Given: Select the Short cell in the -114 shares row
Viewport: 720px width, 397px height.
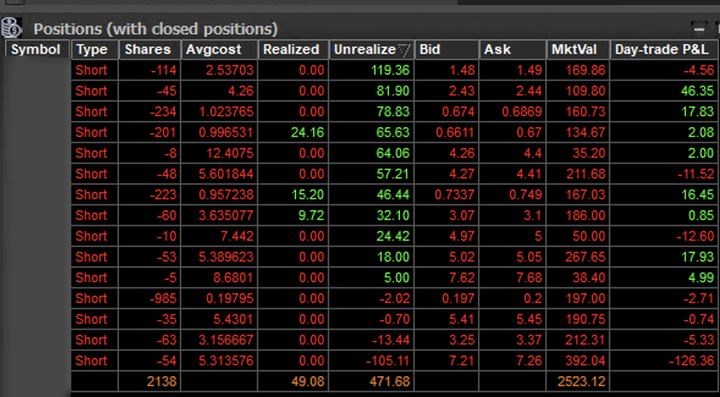Looking at the screenshot, I should 94,70.
